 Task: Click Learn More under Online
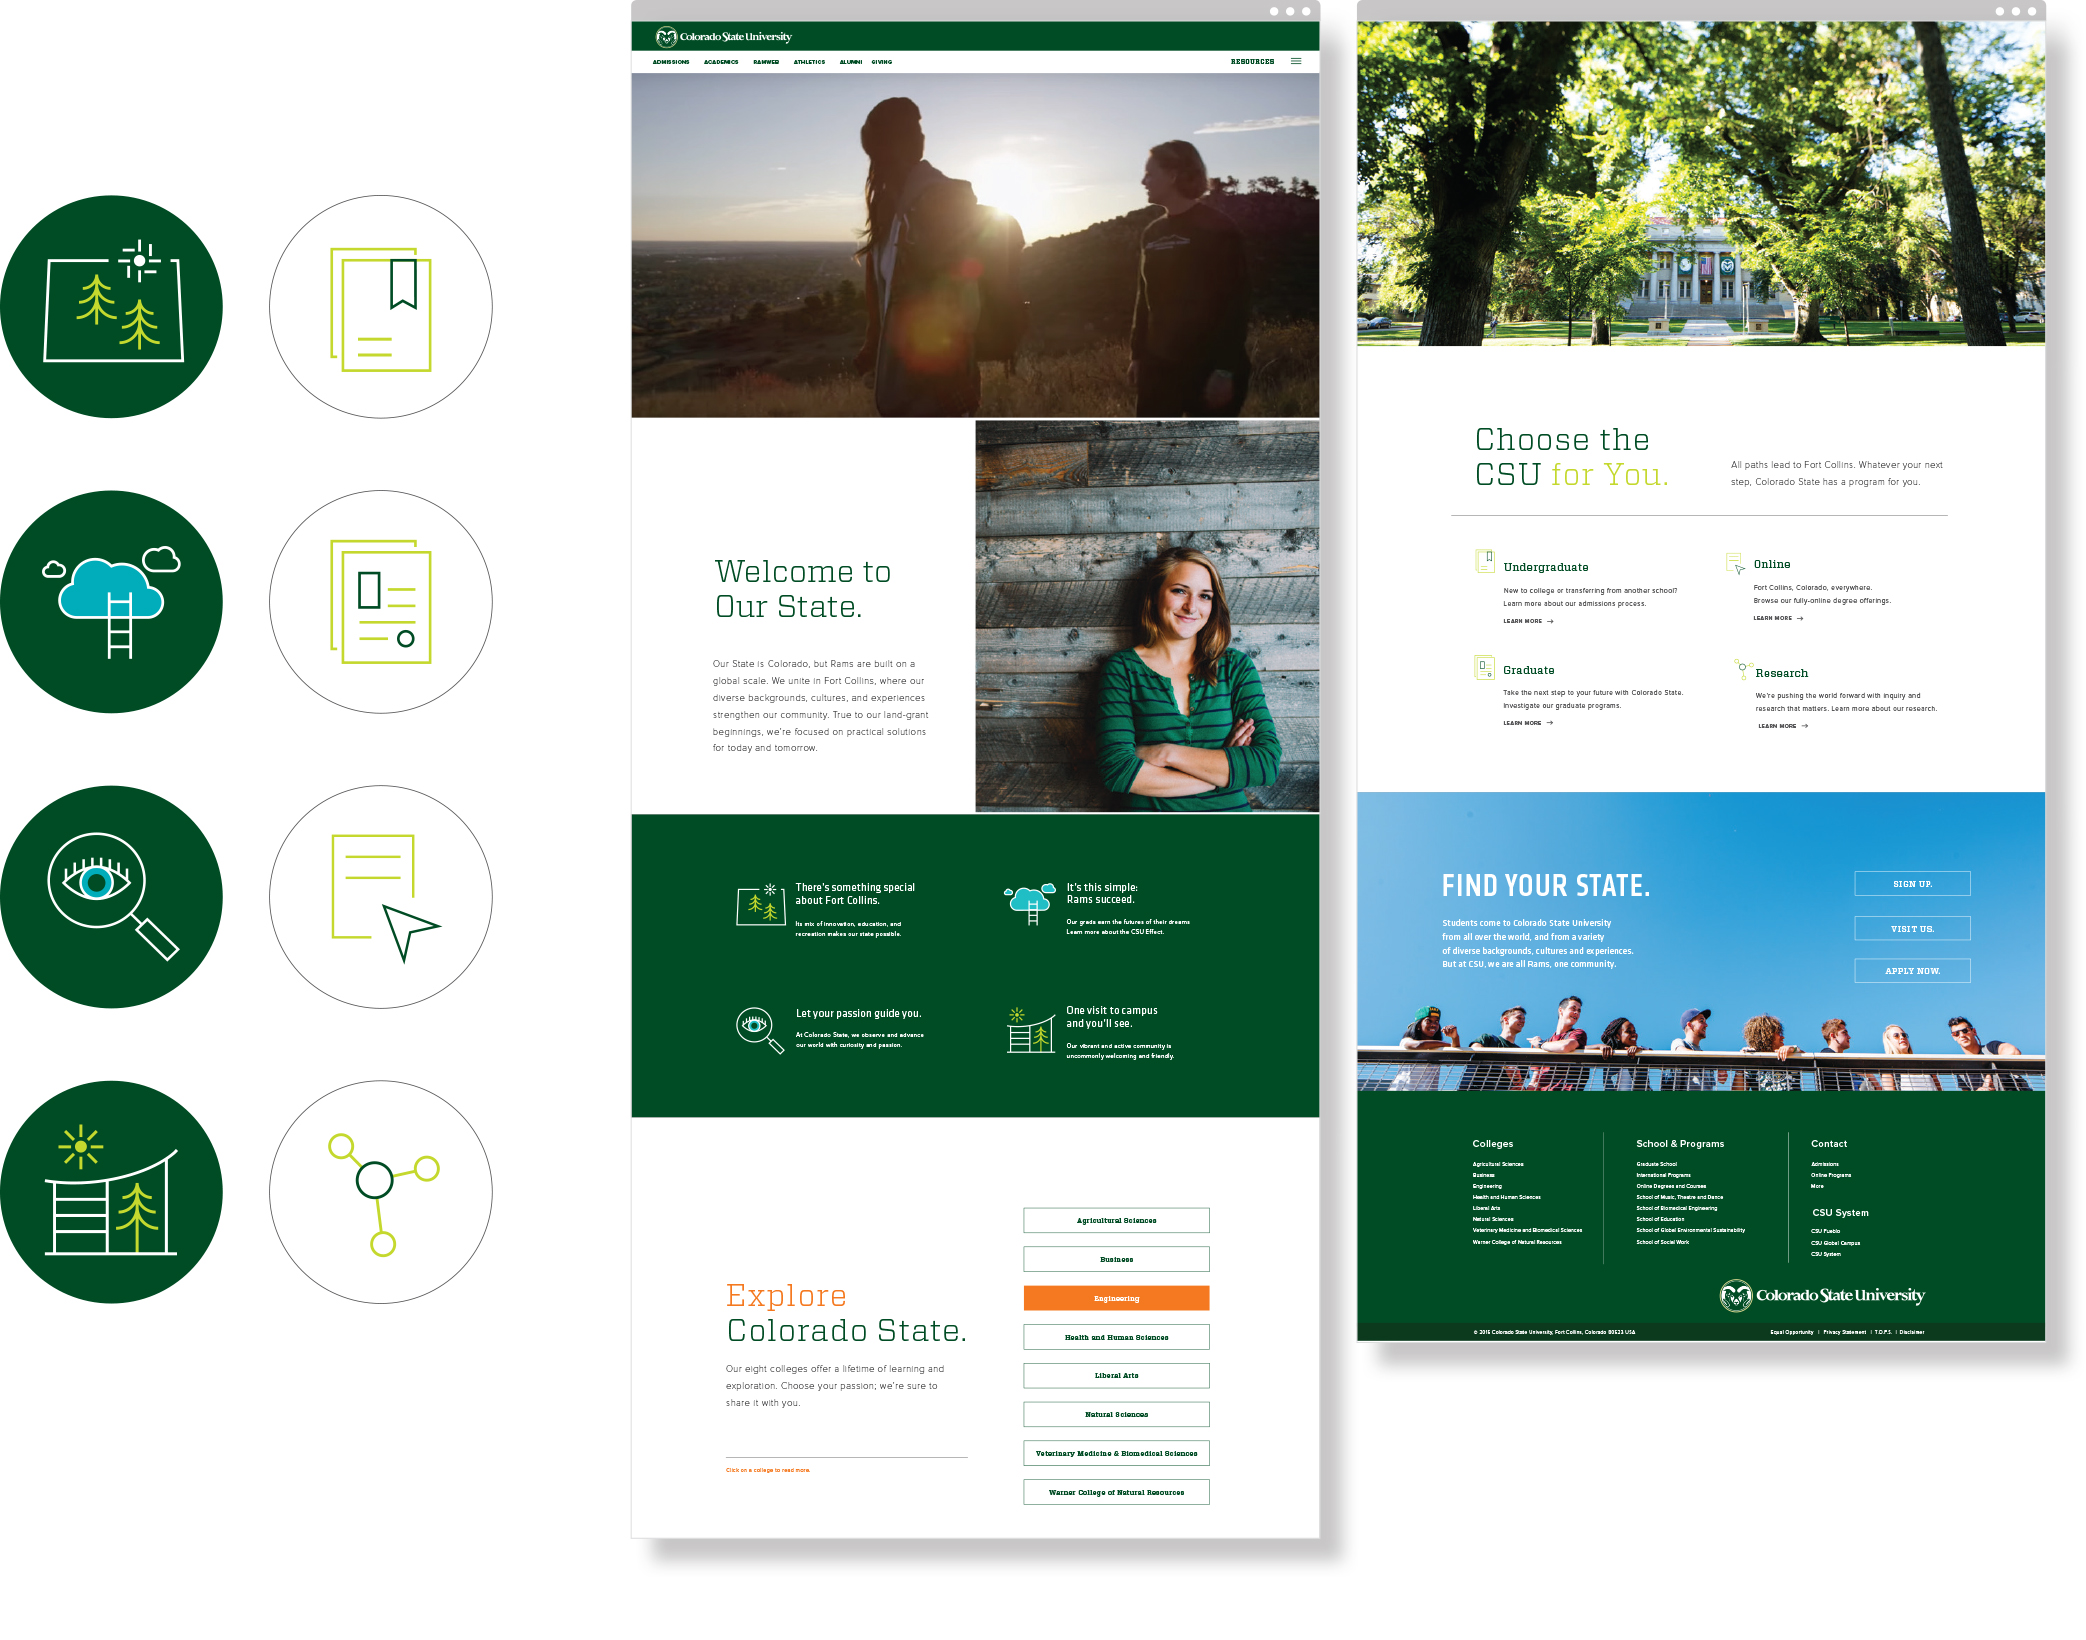[1778, 618]
